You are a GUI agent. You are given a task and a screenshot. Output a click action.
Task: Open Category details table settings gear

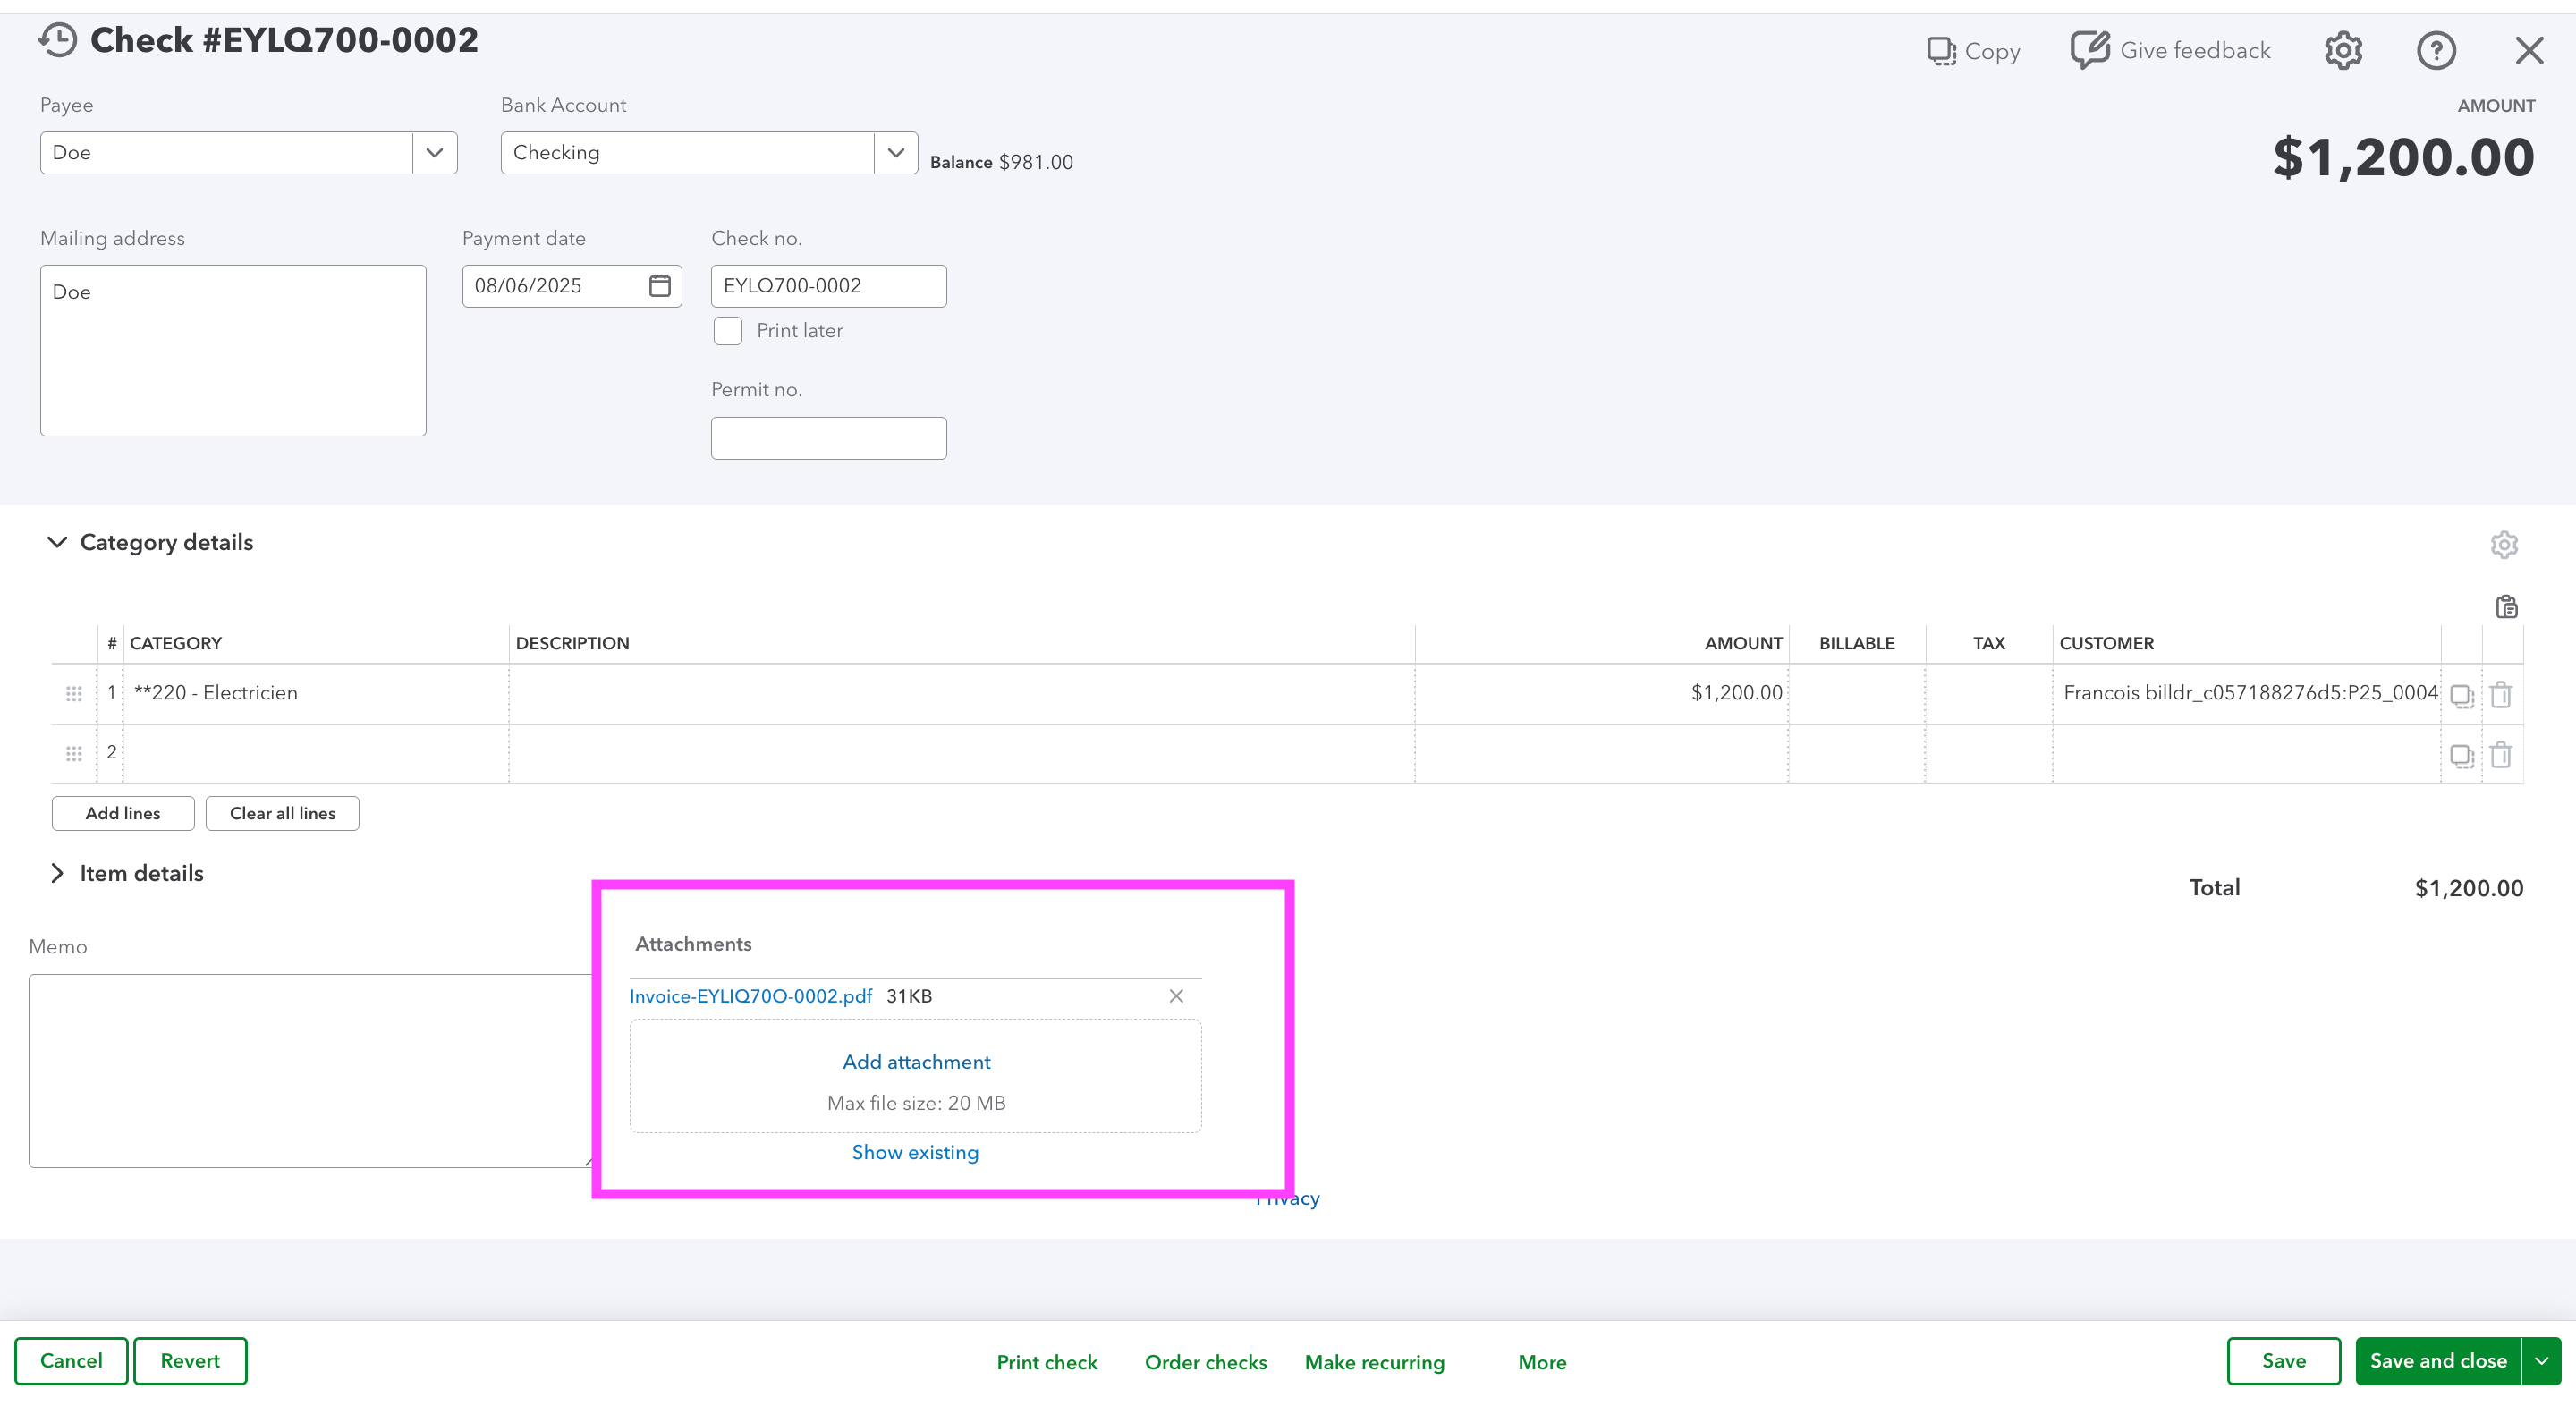pos(2504,545)
